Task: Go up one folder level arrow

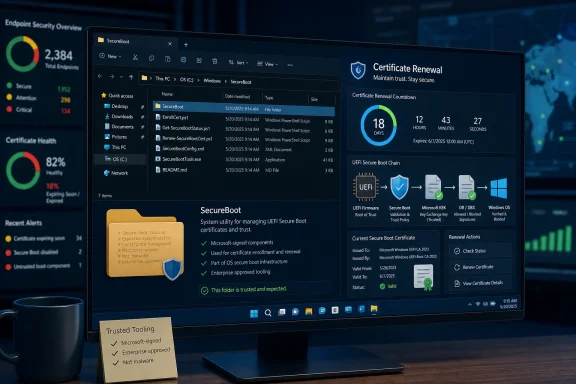Action: click(131, 78)
